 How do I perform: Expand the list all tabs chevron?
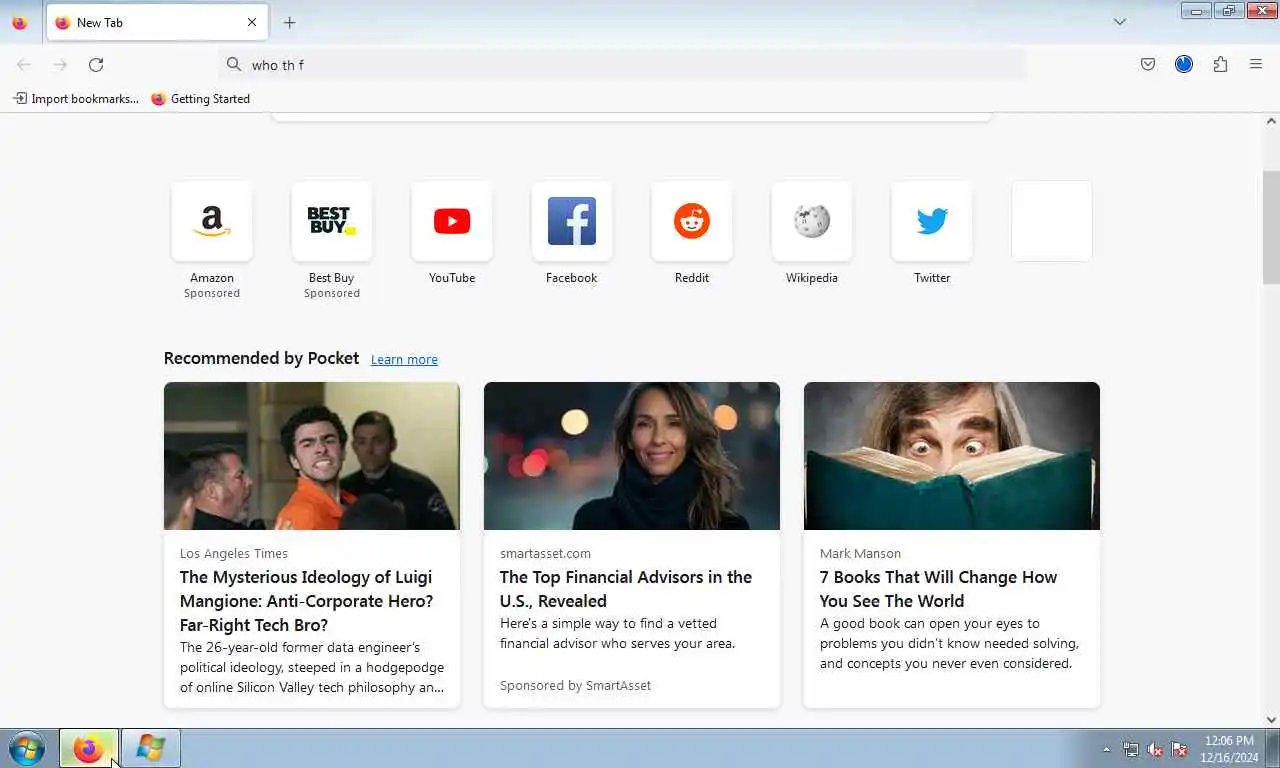[1120, 22]
